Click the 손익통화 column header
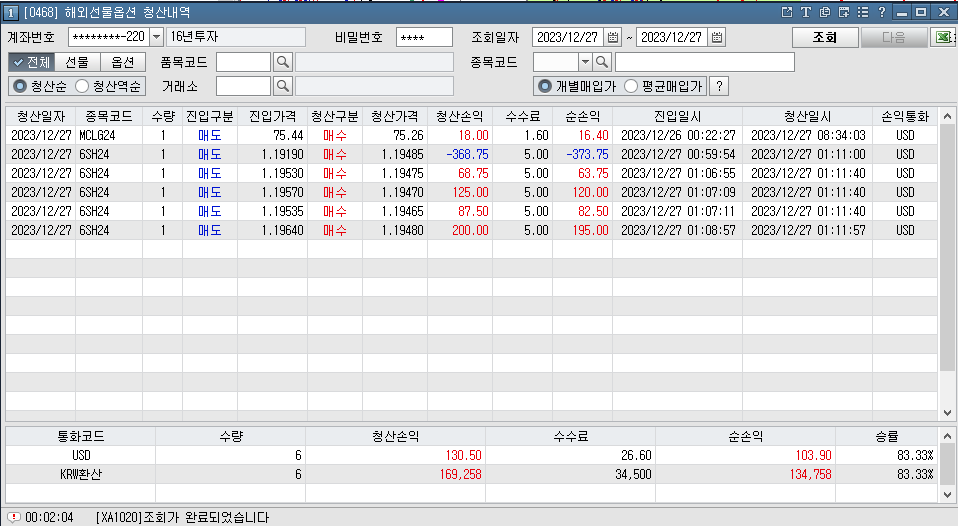The image size is (958, 526). click(x=905, y=116)
